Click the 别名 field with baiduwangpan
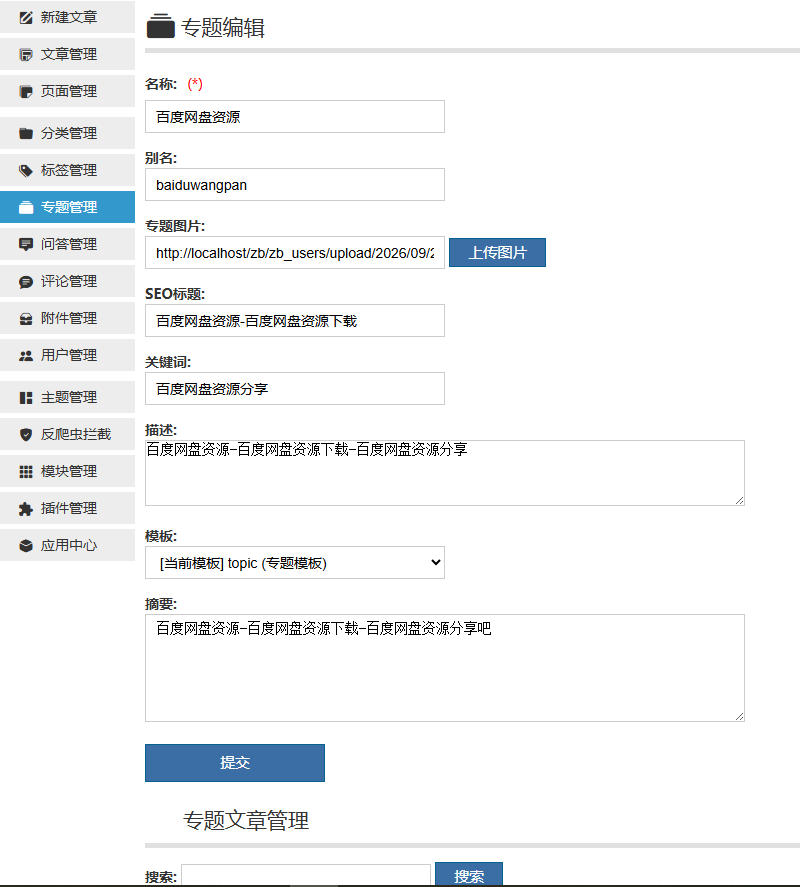800x887 pixels. (295, 184)
